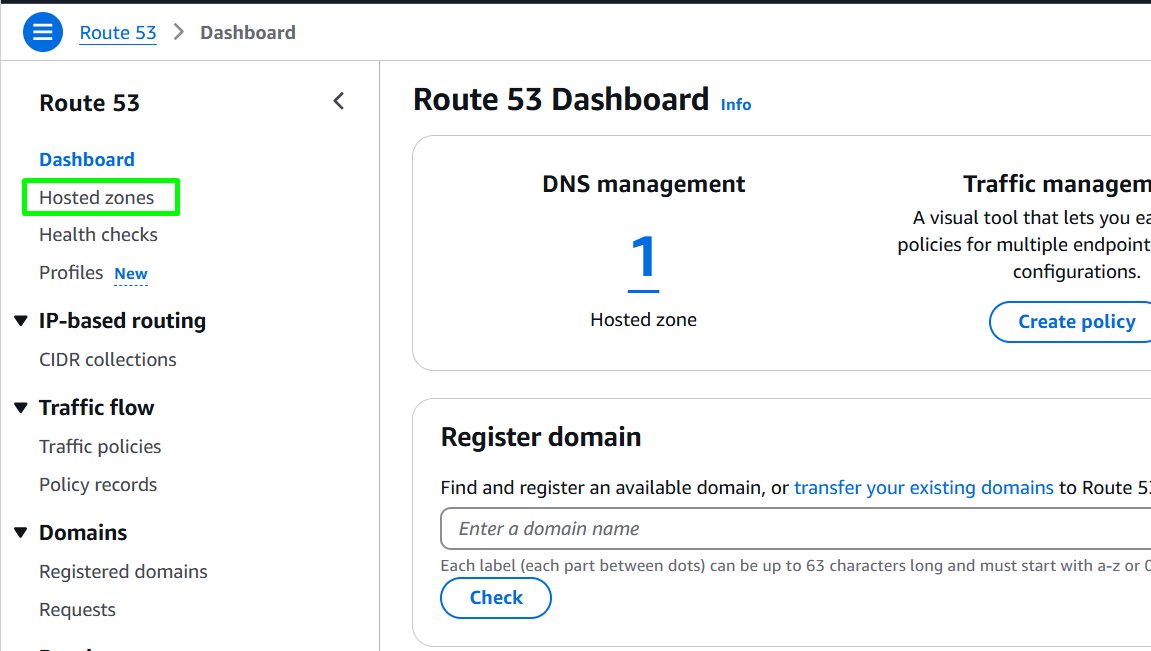This screenshot has height=651, width=1151.
Task: Open CIDR collections
Action: (108, 360)
